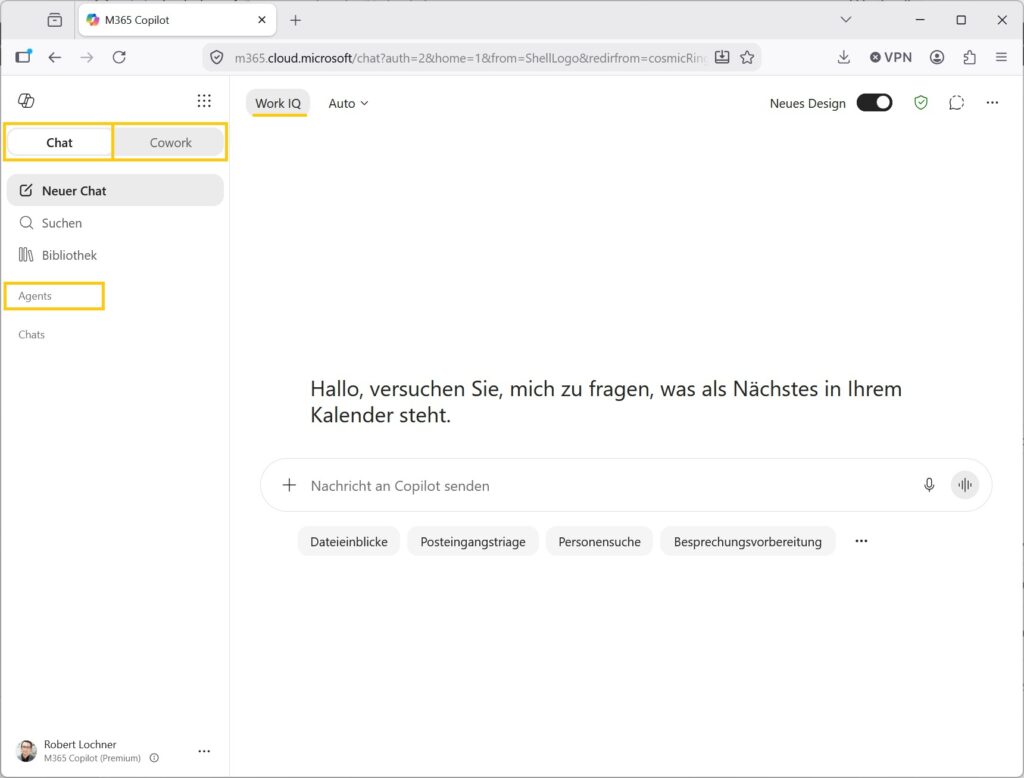
Task: Click the green shield protection icon
Action: point(921,103)
